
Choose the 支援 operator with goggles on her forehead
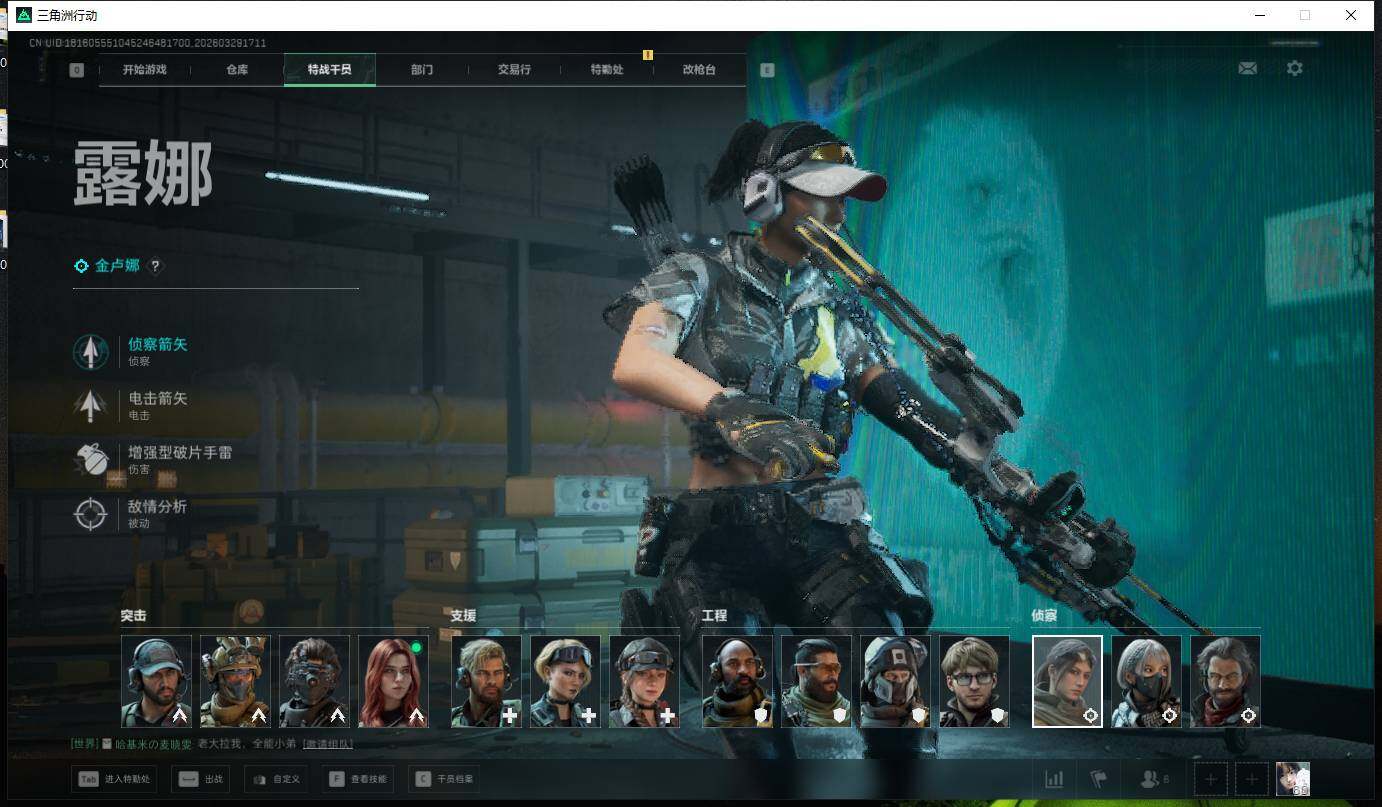(565, 681)
